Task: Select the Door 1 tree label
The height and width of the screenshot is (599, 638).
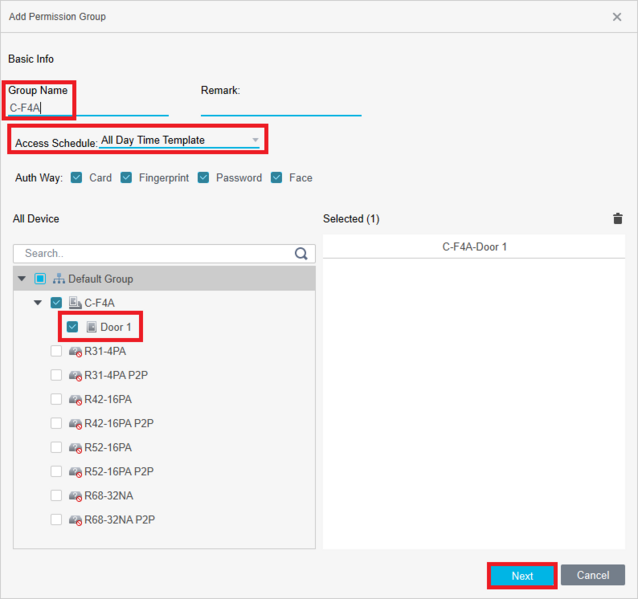Action: point(116,327)
